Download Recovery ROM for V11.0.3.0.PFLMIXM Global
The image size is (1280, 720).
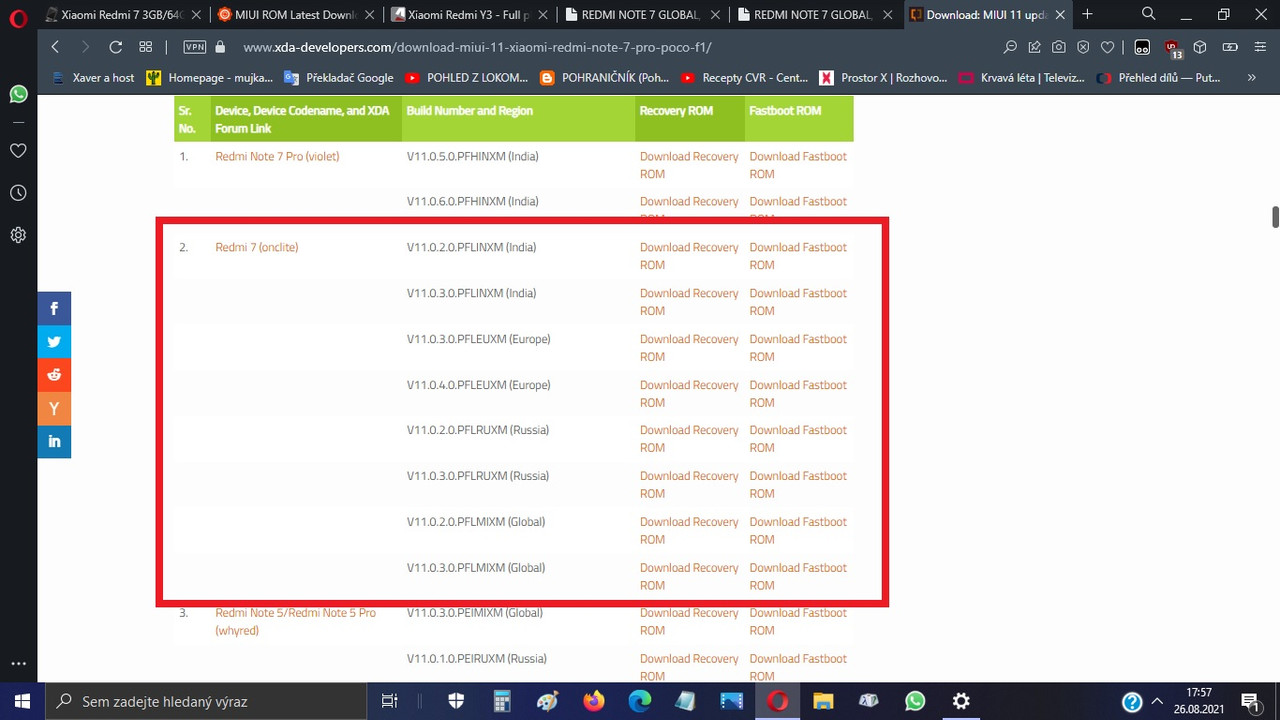click(x=689, y=576)
